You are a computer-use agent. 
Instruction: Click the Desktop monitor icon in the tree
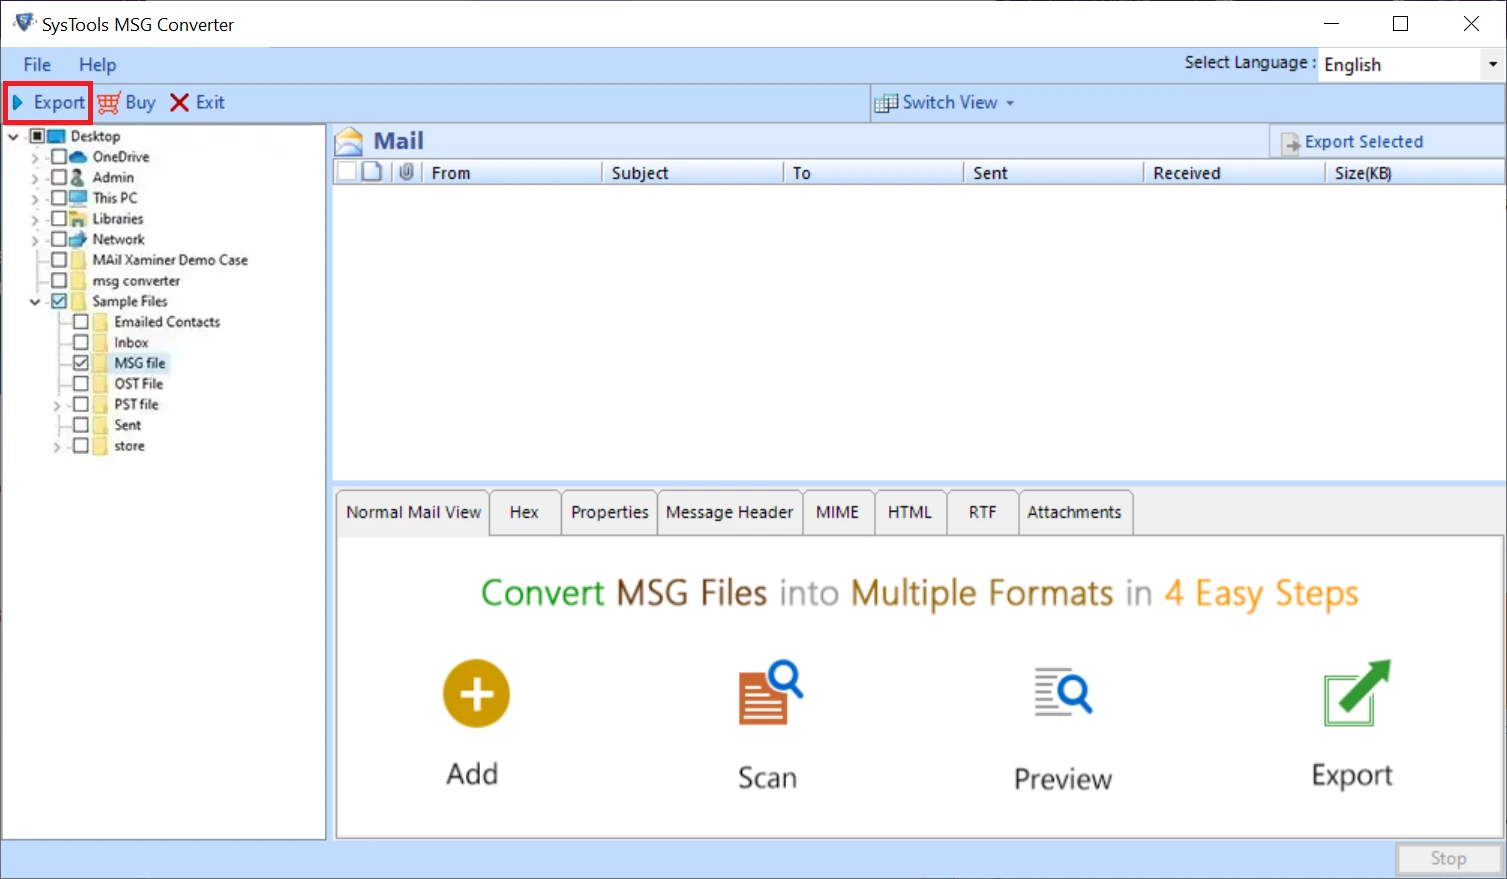tap(56, 136)
